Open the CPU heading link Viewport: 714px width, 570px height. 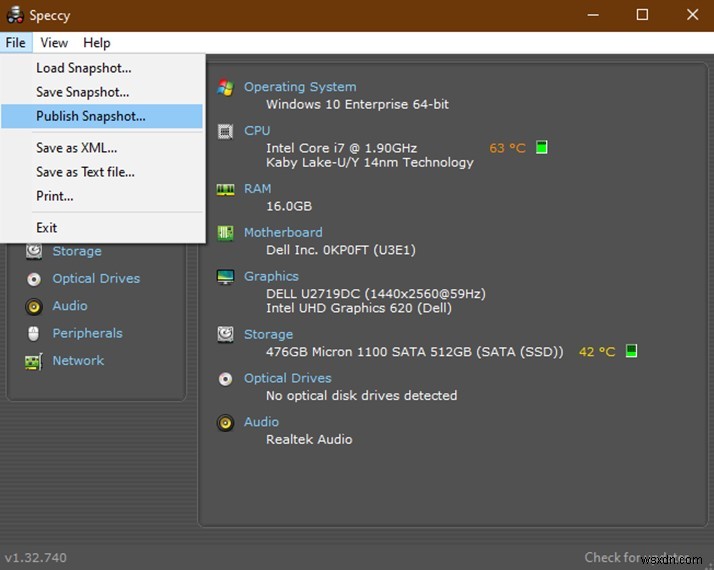tap(257, 131)
